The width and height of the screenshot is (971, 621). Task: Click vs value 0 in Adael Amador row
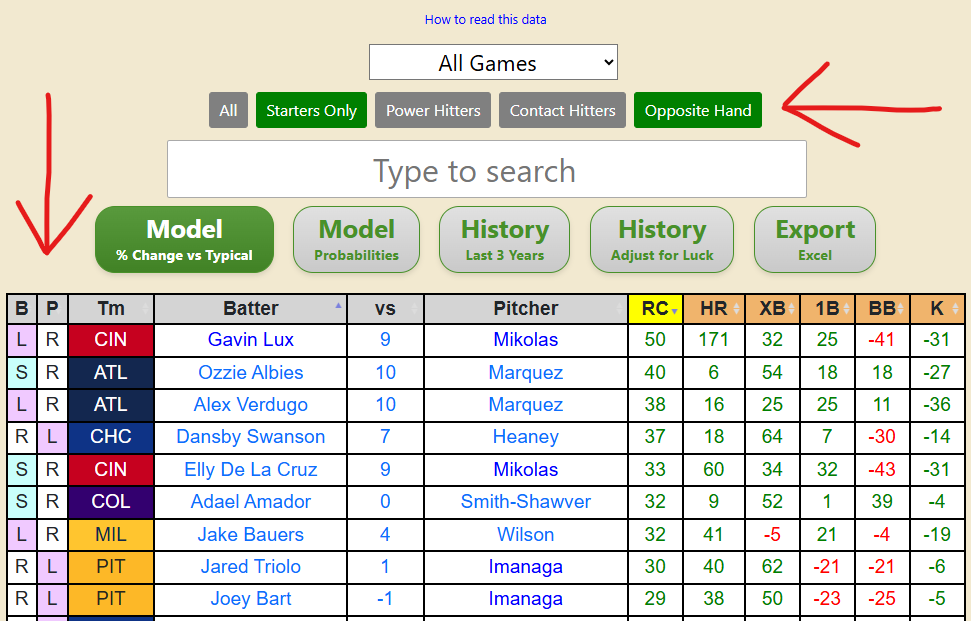pyautogui.click(x=385, y=502)
